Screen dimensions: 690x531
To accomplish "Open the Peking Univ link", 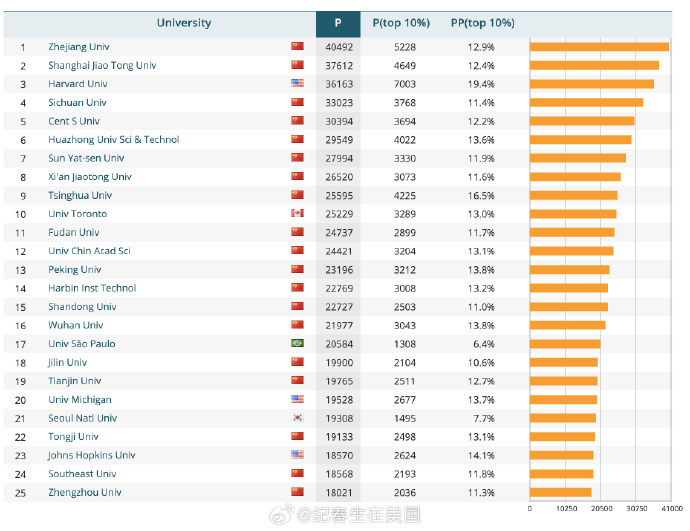I will tap(75, 270).
